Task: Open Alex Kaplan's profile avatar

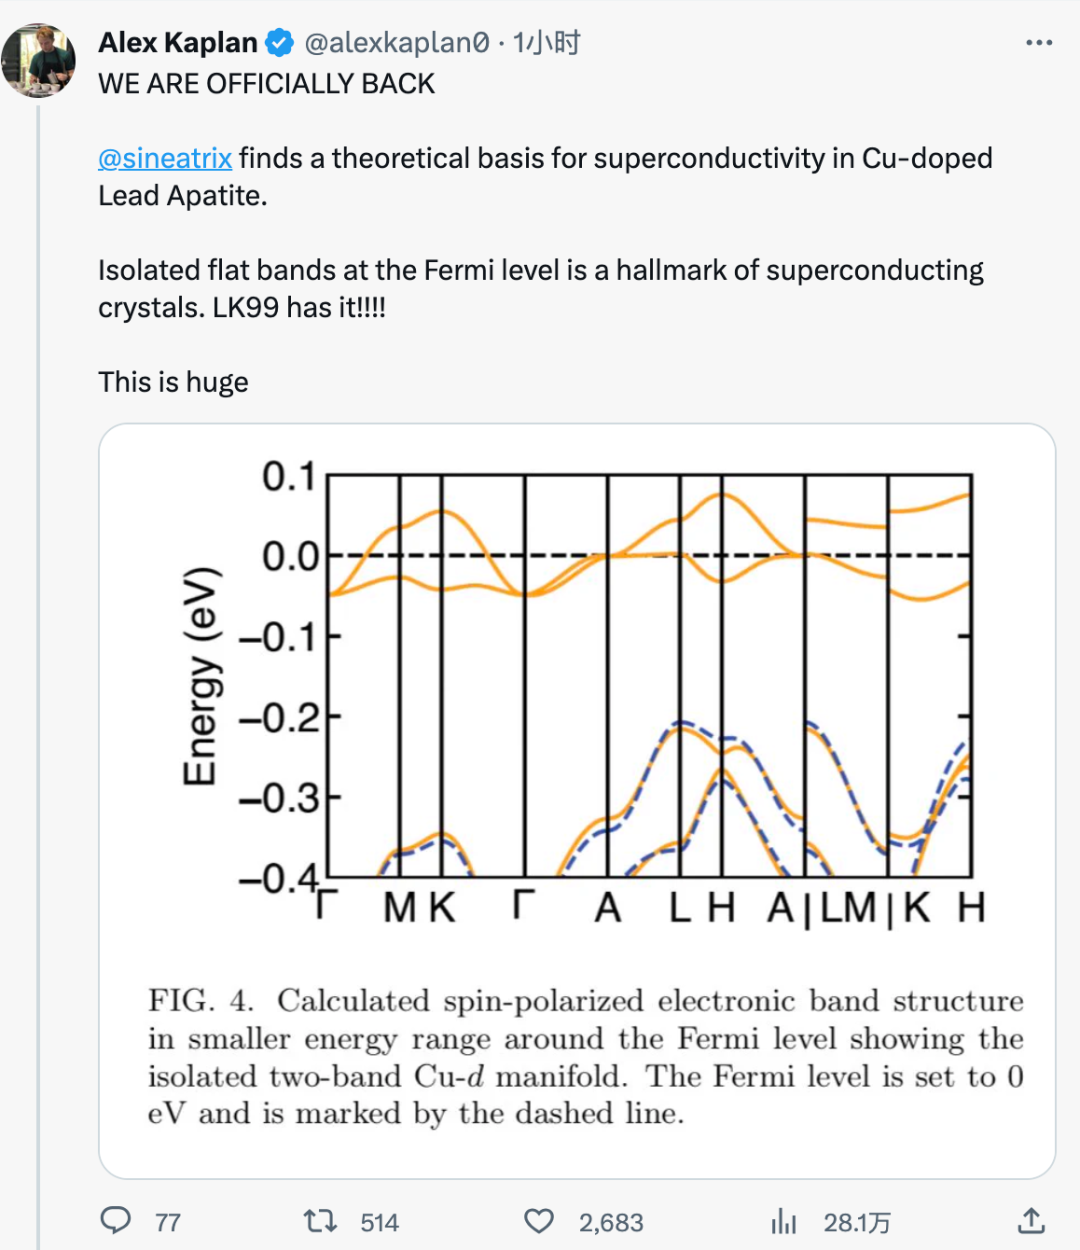Action: click(39, 60)
